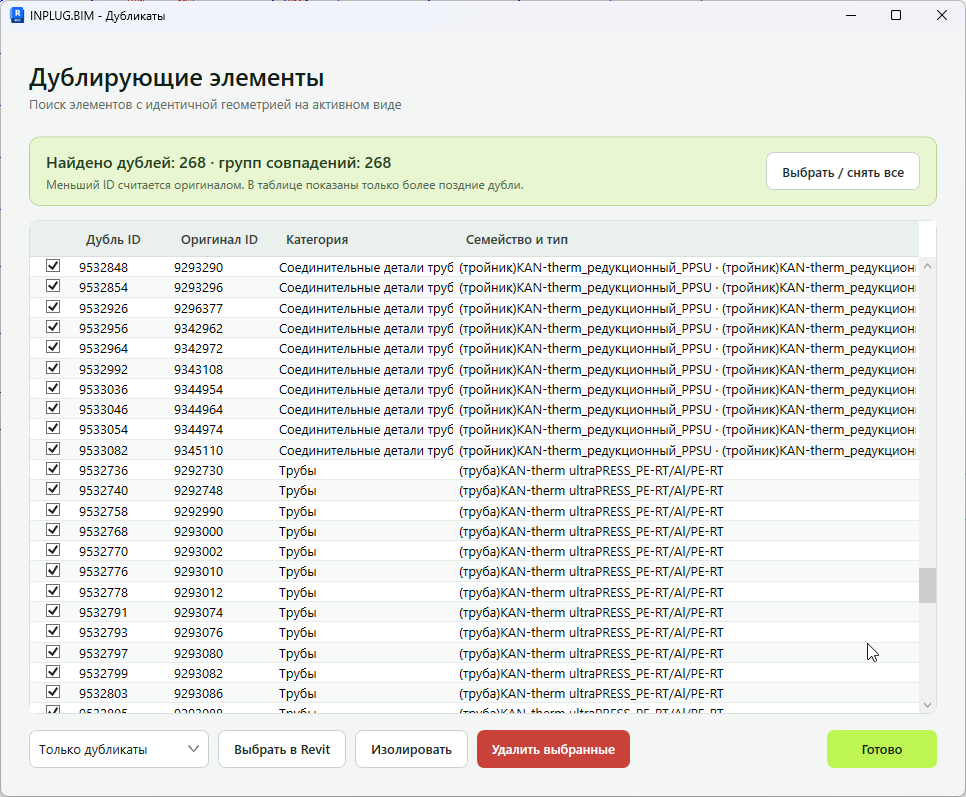Select original ID cell 9345110
Viewport: 966px width, 797px height.
point(198,450)
